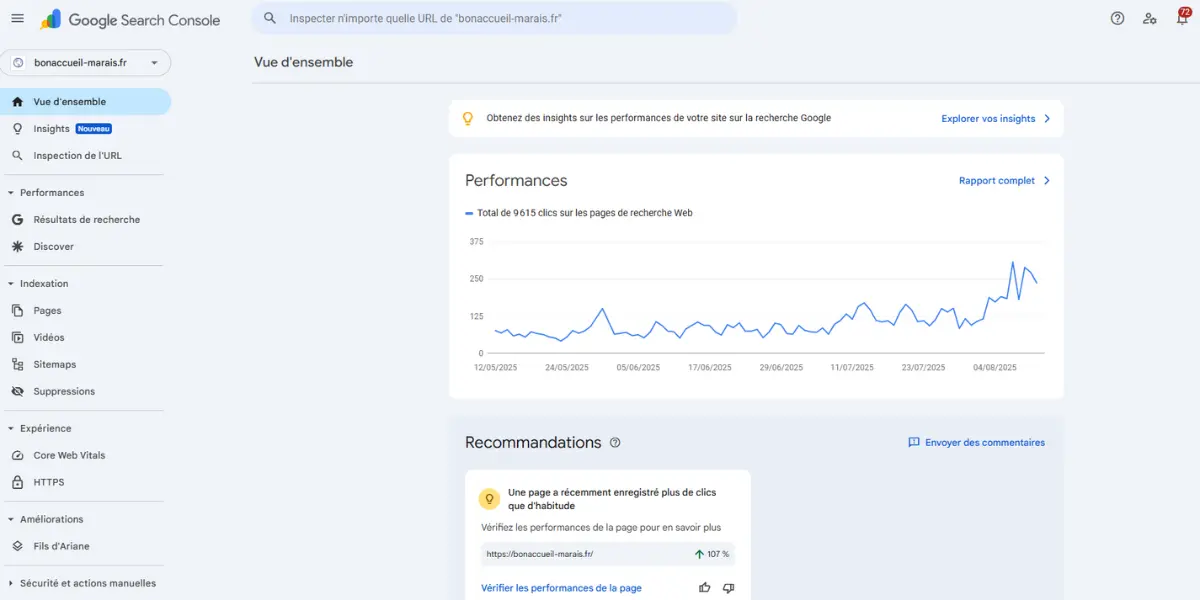This screenshot has width=1200, height=600.
Task: Click the URL inspection search field
Action: coord(495,17)
